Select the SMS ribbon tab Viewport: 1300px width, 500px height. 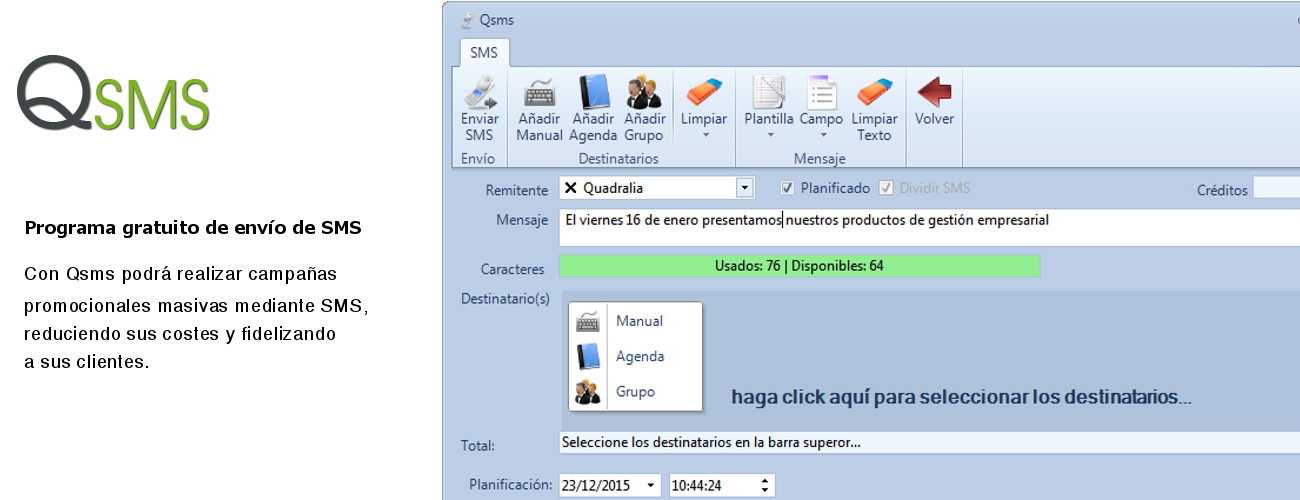point(483,52)
